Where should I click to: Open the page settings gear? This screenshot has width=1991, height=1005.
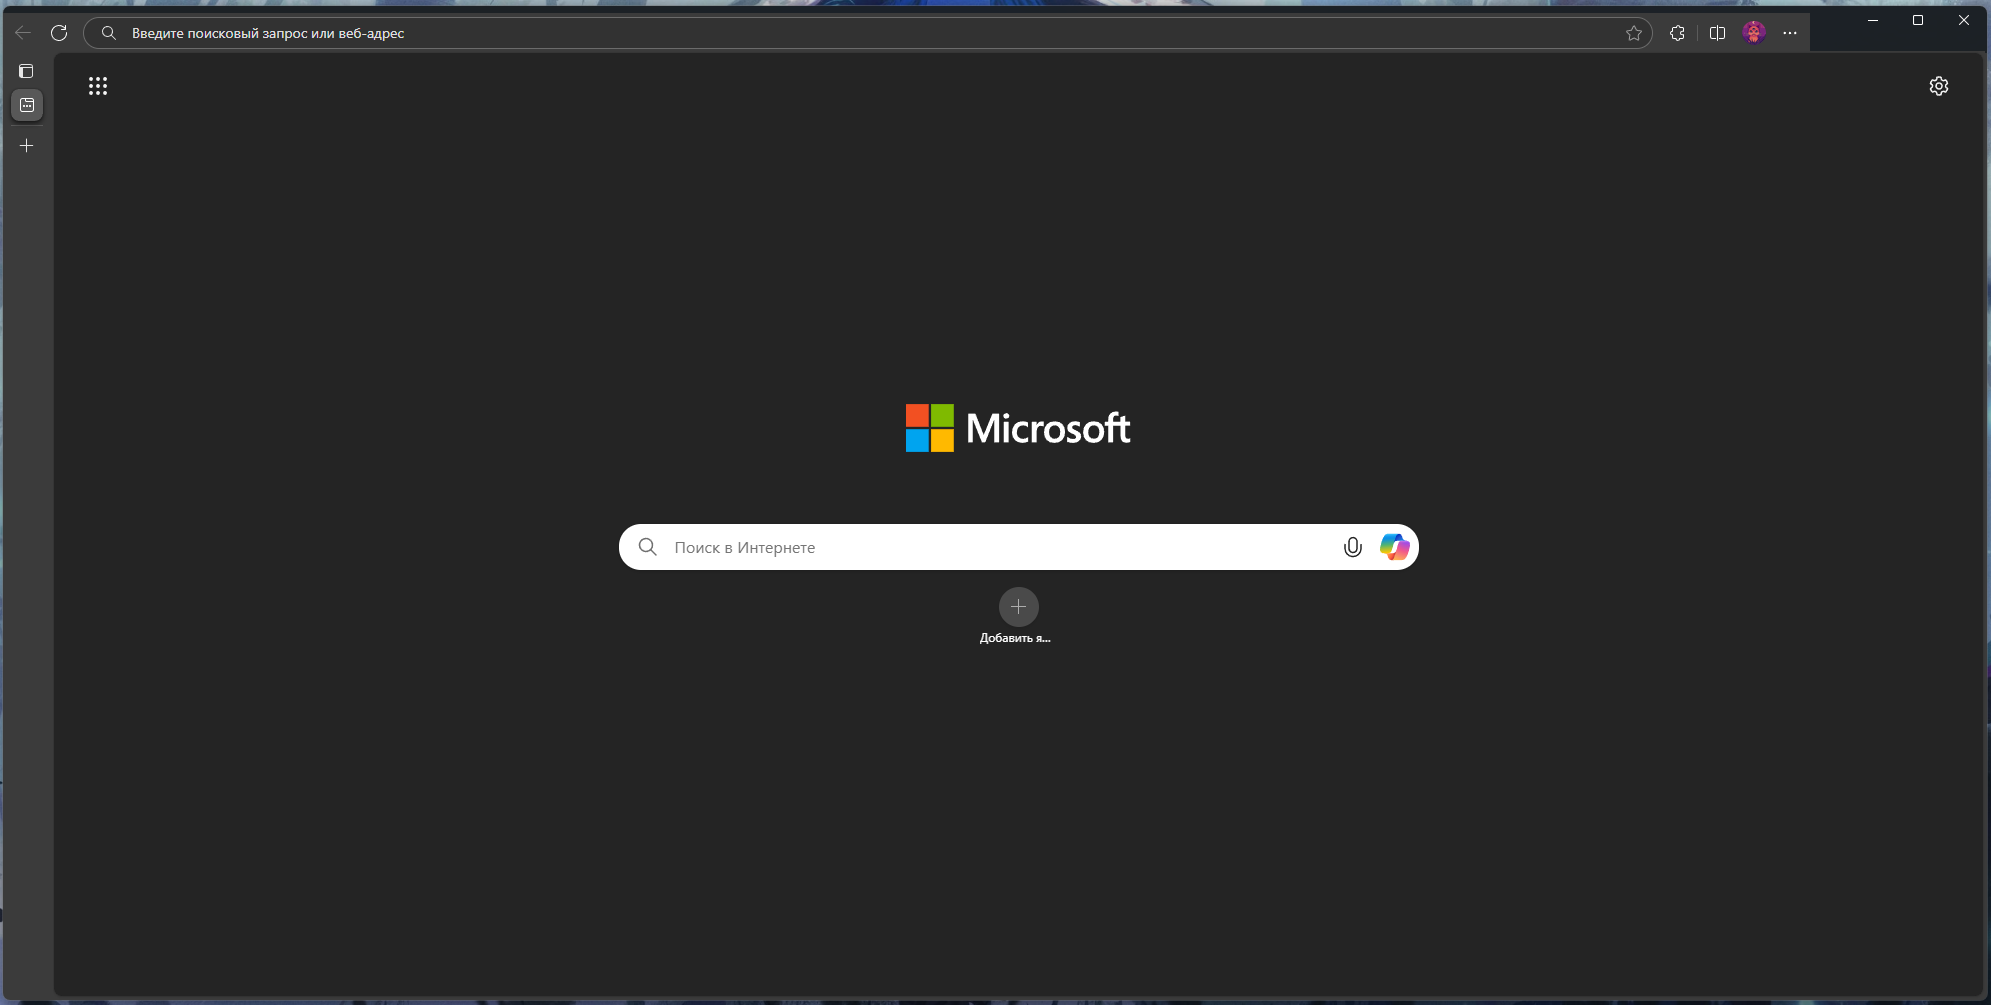click(x=1939, y=86)
